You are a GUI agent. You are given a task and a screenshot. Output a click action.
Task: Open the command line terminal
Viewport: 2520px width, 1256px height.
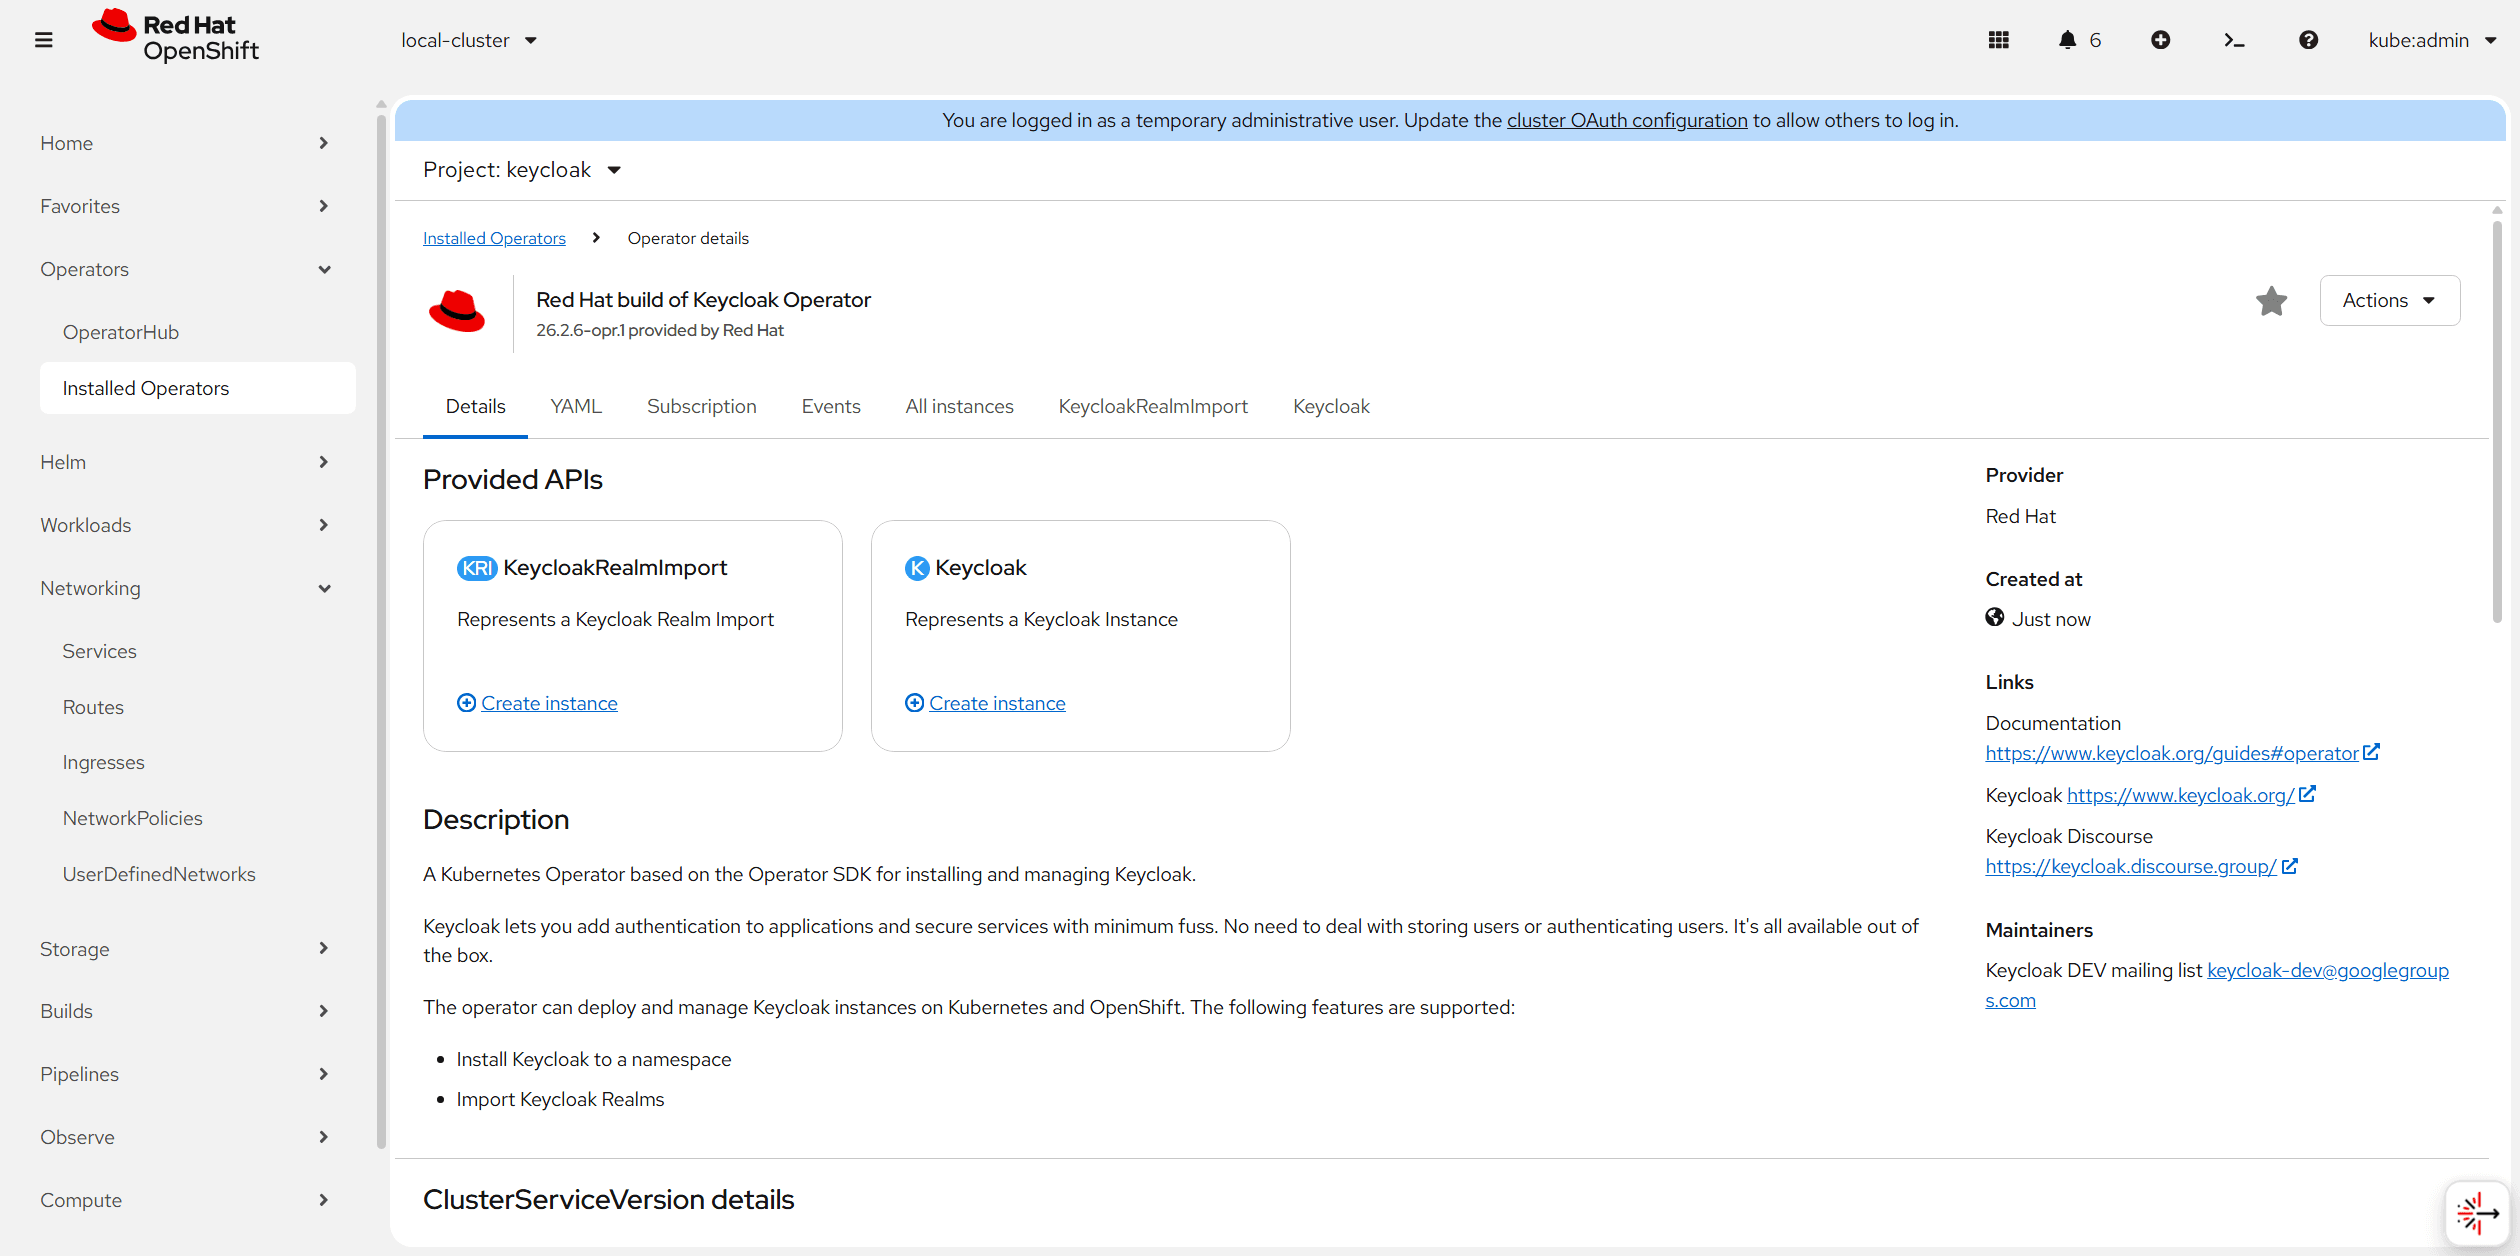[x=2234, y=40]
